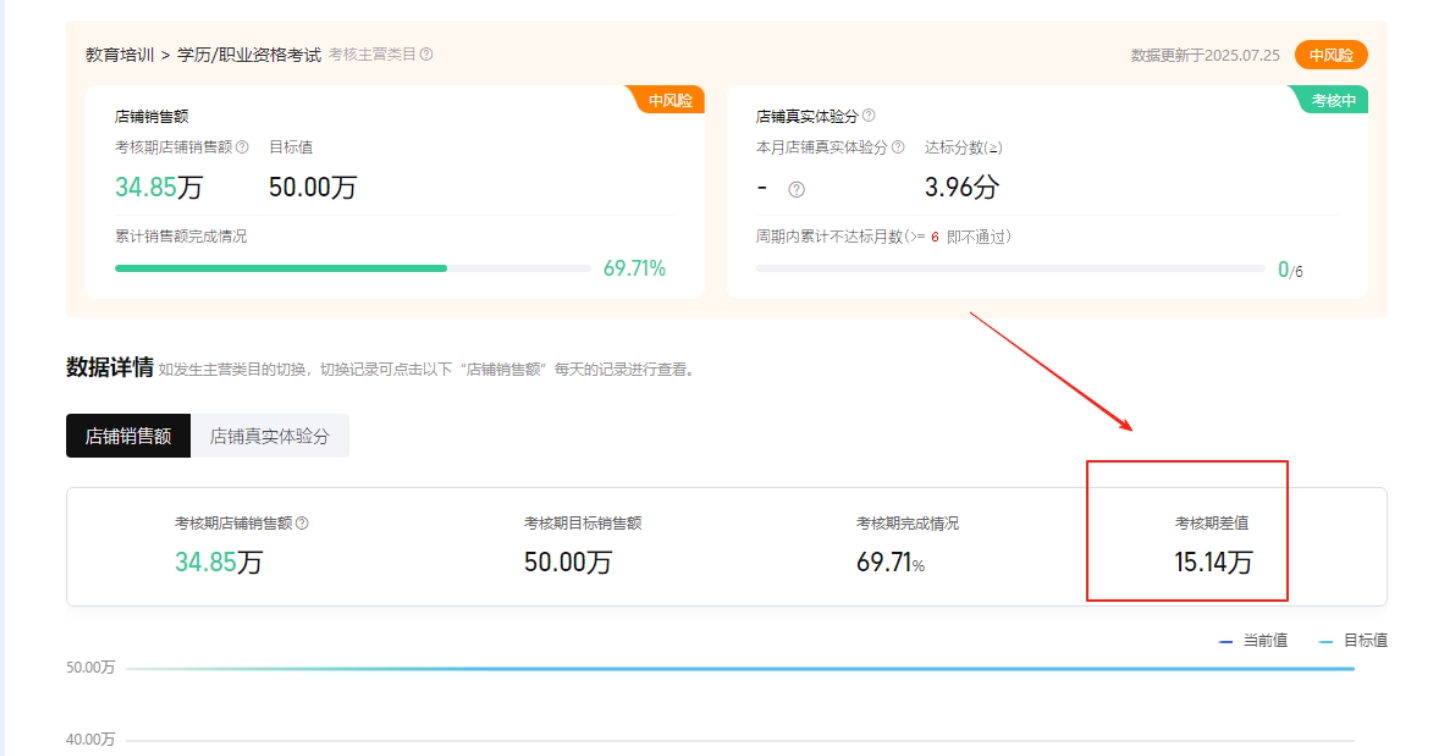Click question icon beside the dash score value
Image resolution: width=1437 pixels, height=756 pixels.
(x=796, y=190)
